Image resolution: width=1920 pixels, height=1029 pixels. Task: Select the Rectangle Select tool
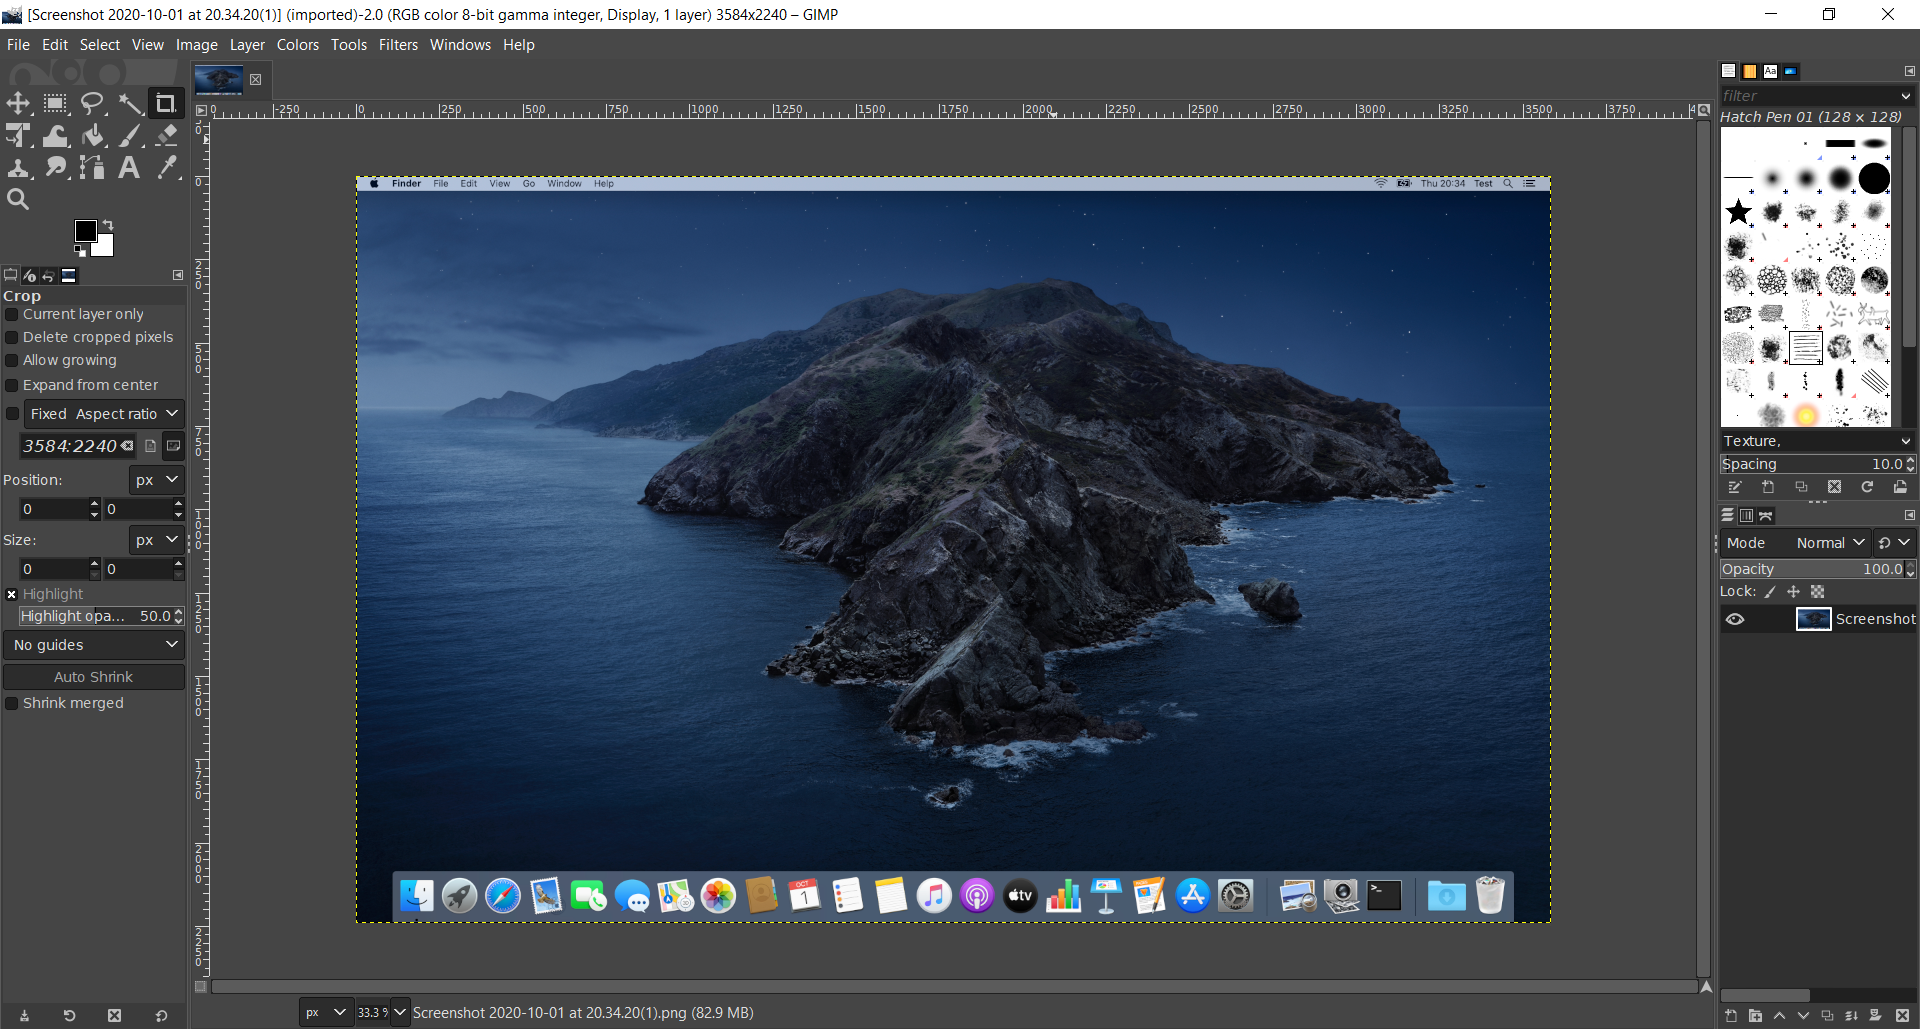pyautogui.click(x=55, y=103)
